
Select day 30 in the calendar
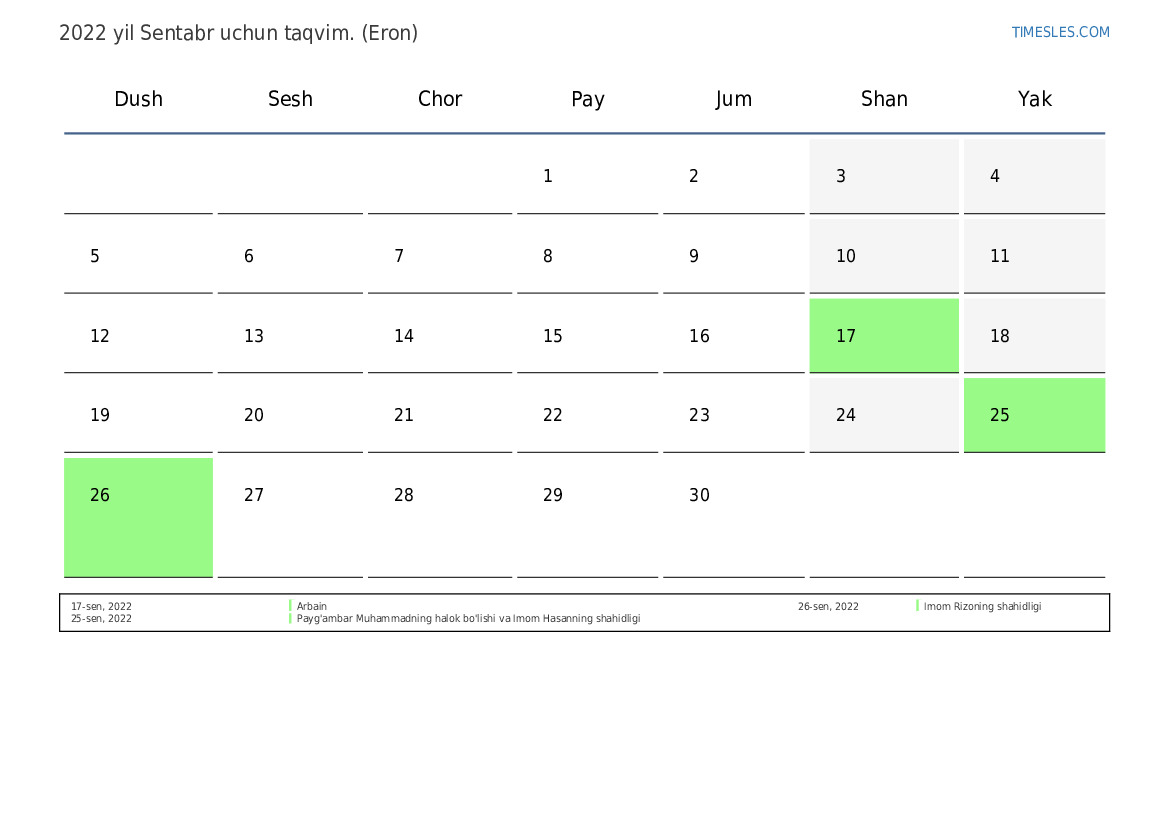coord(699,496)
